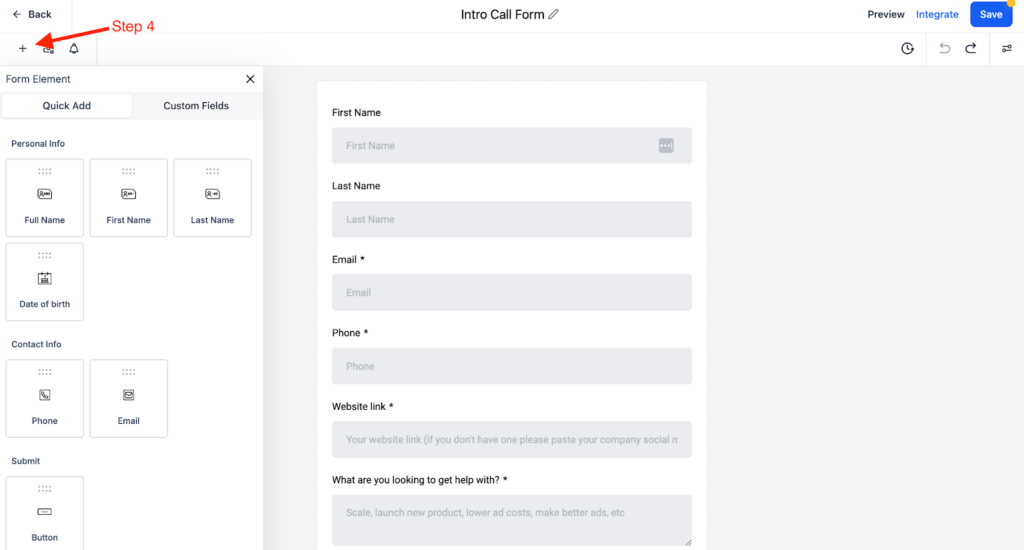Select the Quick Add tab

click(x=67, y=106)
